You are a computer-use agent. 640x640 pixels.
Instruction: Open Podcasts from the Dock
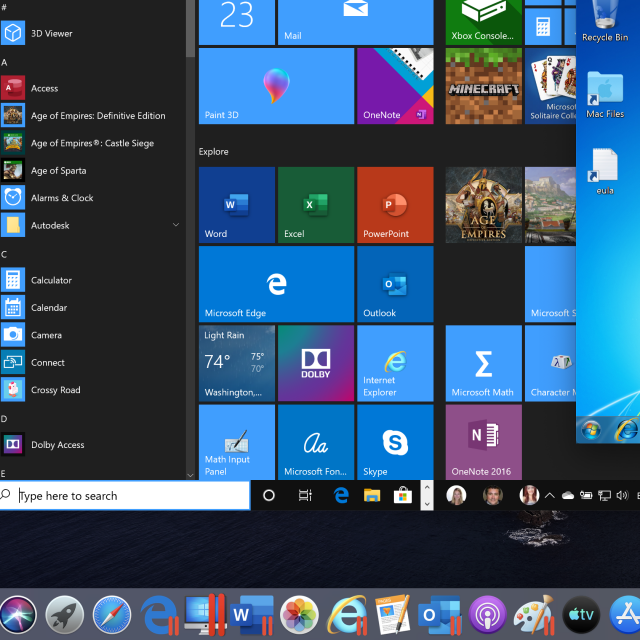tap(487, 615)
